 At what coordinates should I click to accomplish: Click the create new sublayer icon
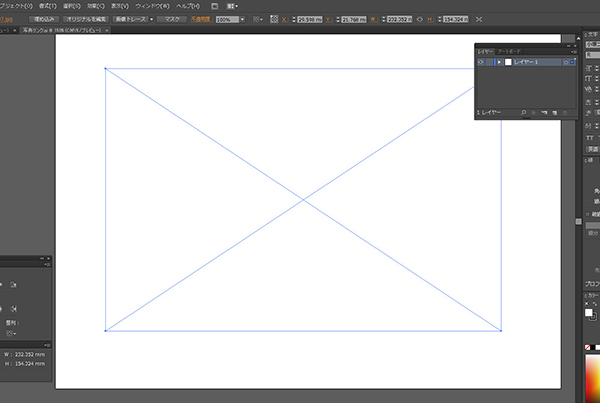pos(544,113)
